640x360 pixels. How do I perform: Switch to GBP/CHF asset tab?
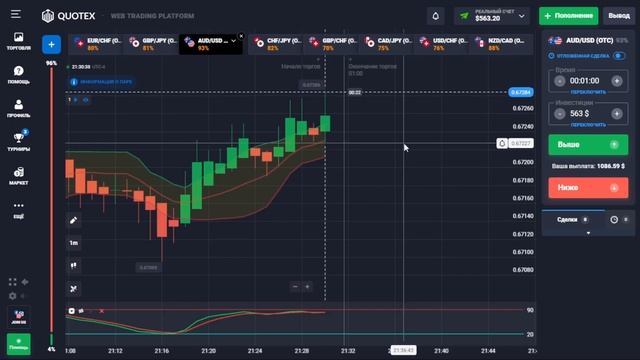coord(332,44)
